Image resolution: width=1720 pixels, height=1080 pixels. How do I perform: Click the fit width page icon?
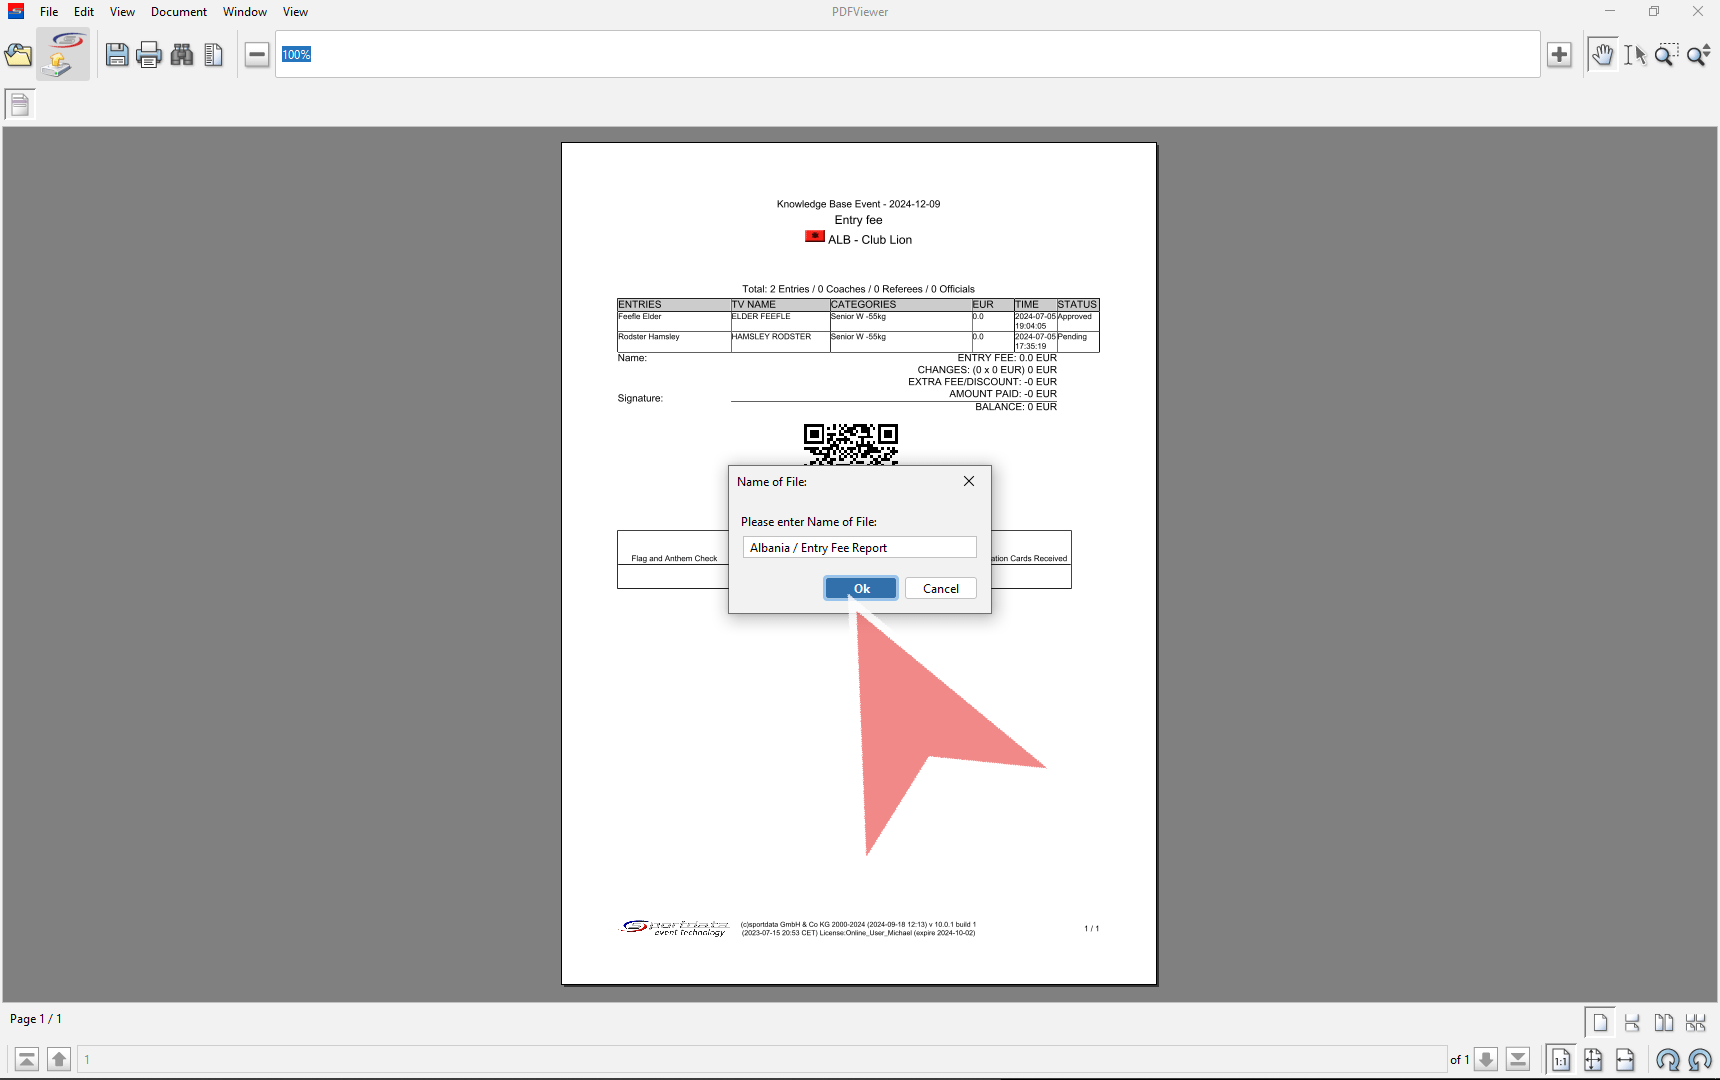point(1625,1059)
